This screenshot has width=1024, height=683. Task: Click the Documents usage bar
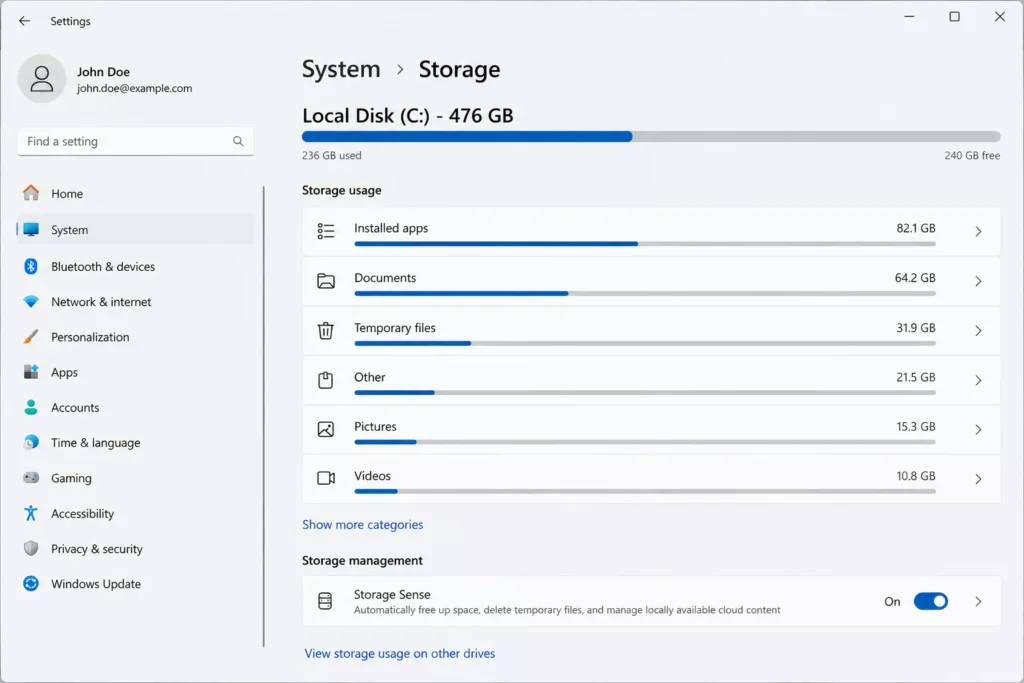645,293
